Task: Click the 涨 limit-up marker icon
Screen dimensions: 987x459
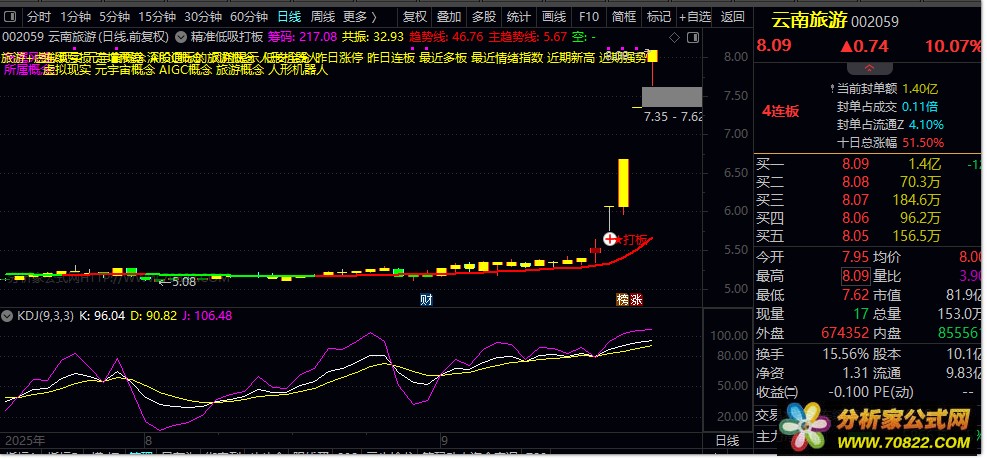Action: tap(636, 299)
